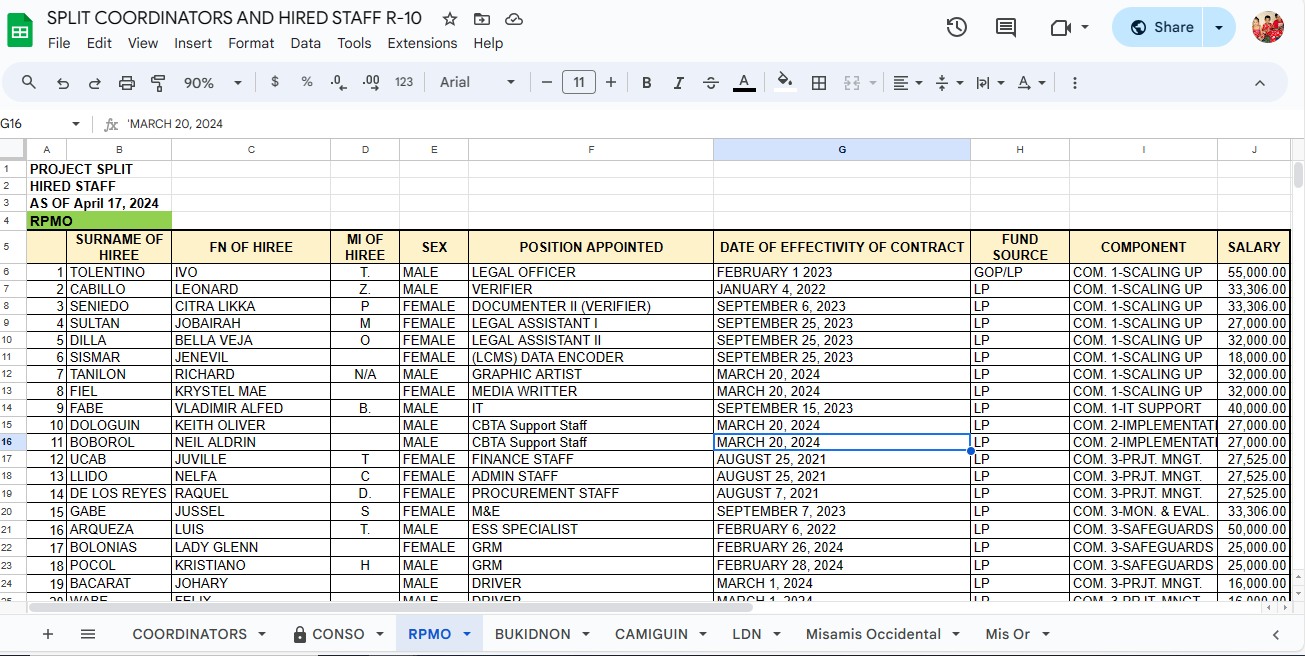Open the Google account avatar
The height and width of the screenshot is (656, 1305).
(x=1268, y=27)
